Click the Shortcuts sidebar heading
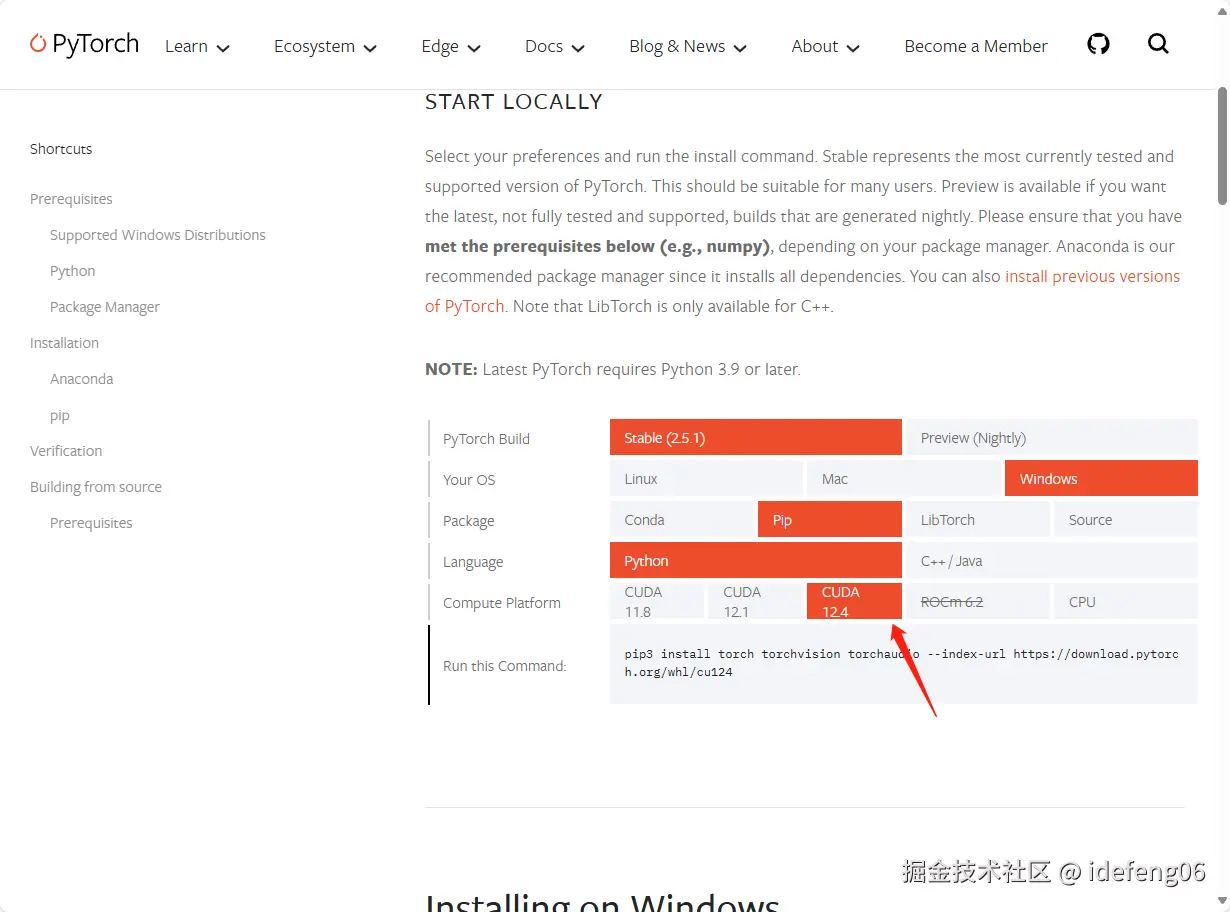This screenshot has width=1230, height=912. [61, 149]
